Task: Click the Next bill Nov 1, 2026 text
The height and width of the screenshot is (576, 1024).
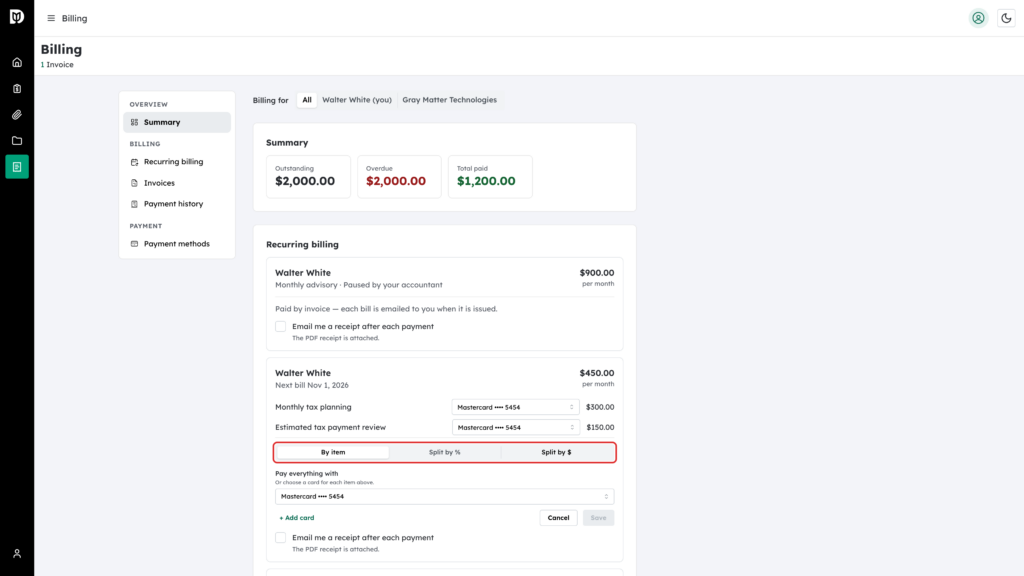Action: 312,385
